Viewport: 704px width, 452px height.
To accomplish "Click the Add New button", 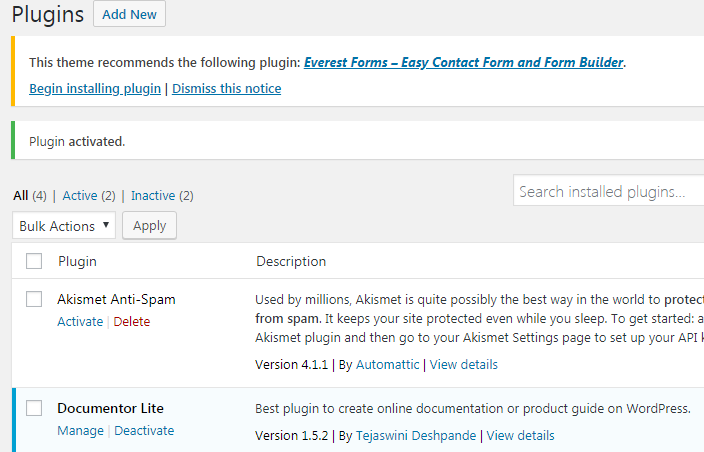I will [x=129, y=14].
